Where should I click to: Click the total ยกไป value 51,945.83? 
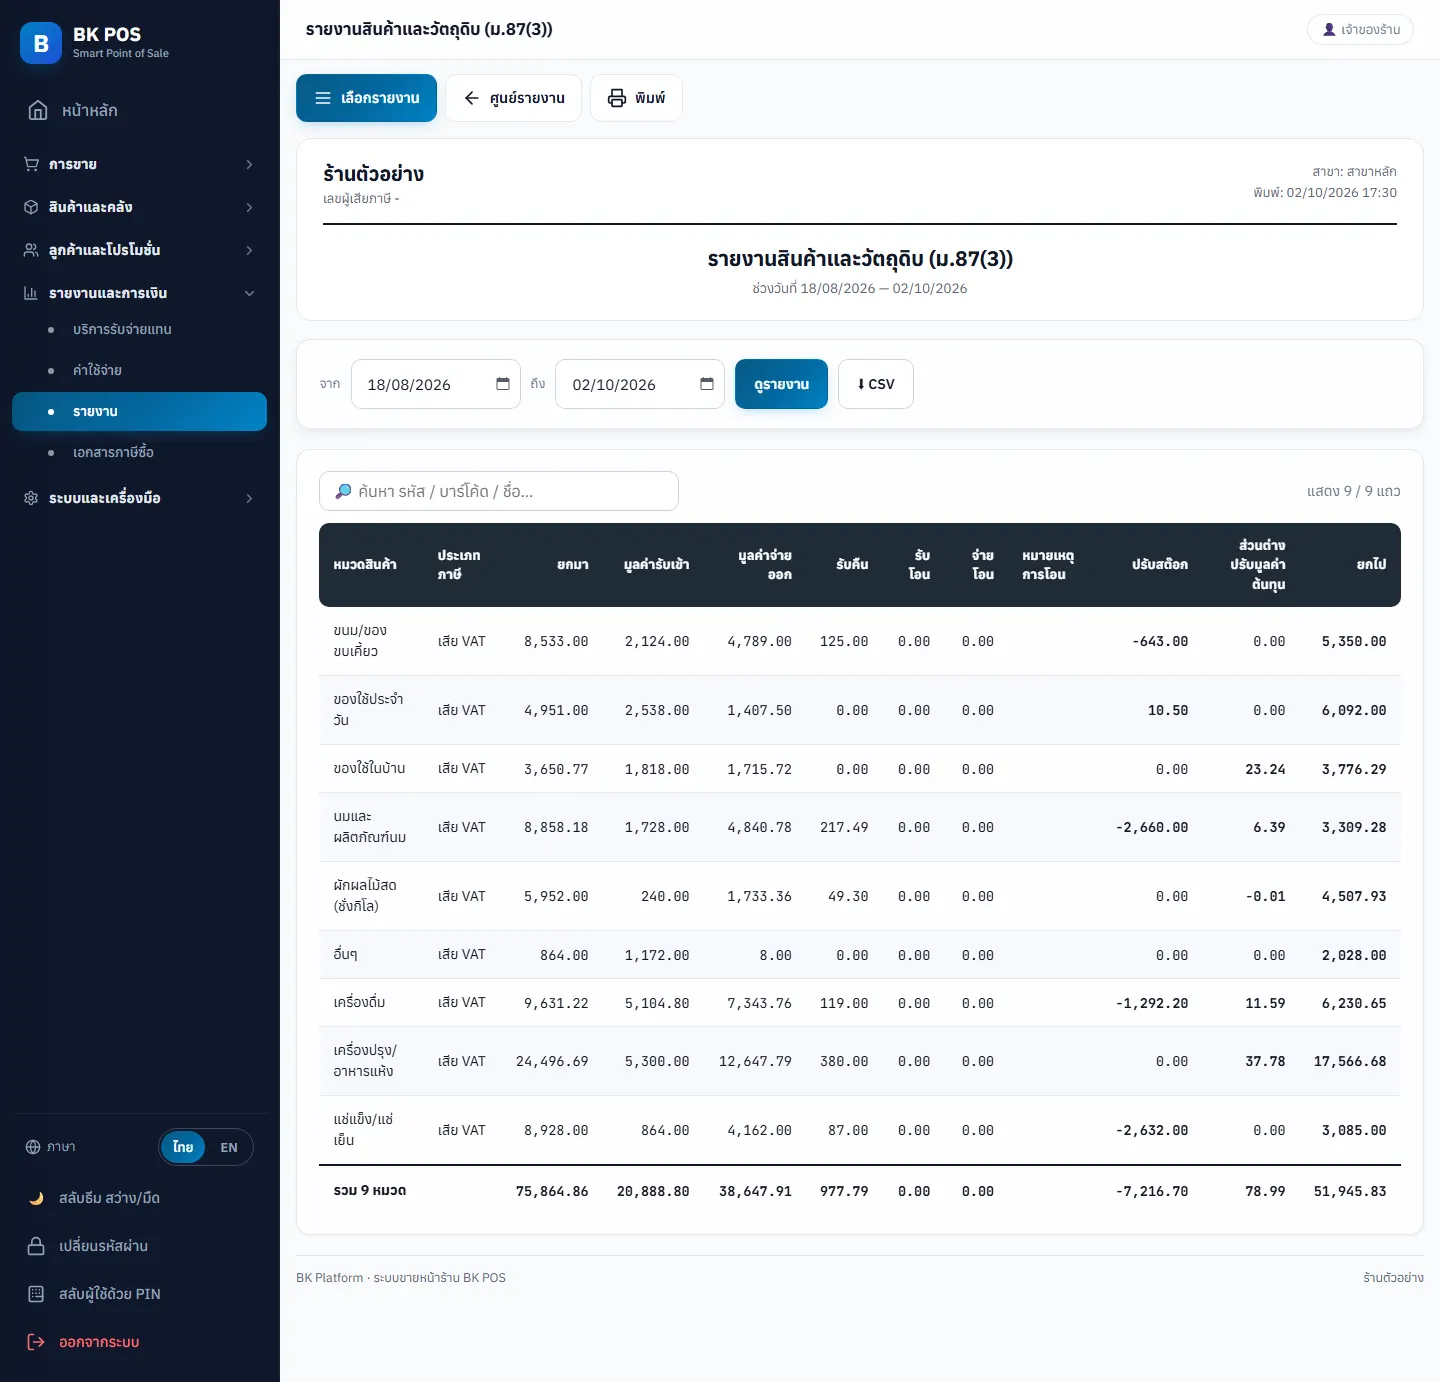click(1350, 1191)
